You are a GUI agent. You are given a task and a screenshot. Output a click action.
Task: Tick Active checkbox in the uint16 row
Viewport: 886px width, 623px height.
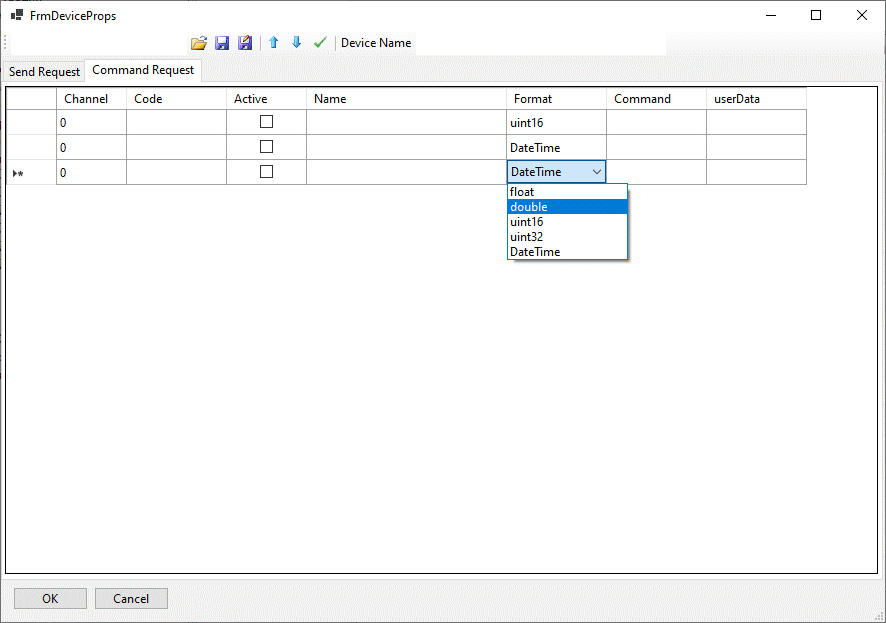click(x=266, y=122)
